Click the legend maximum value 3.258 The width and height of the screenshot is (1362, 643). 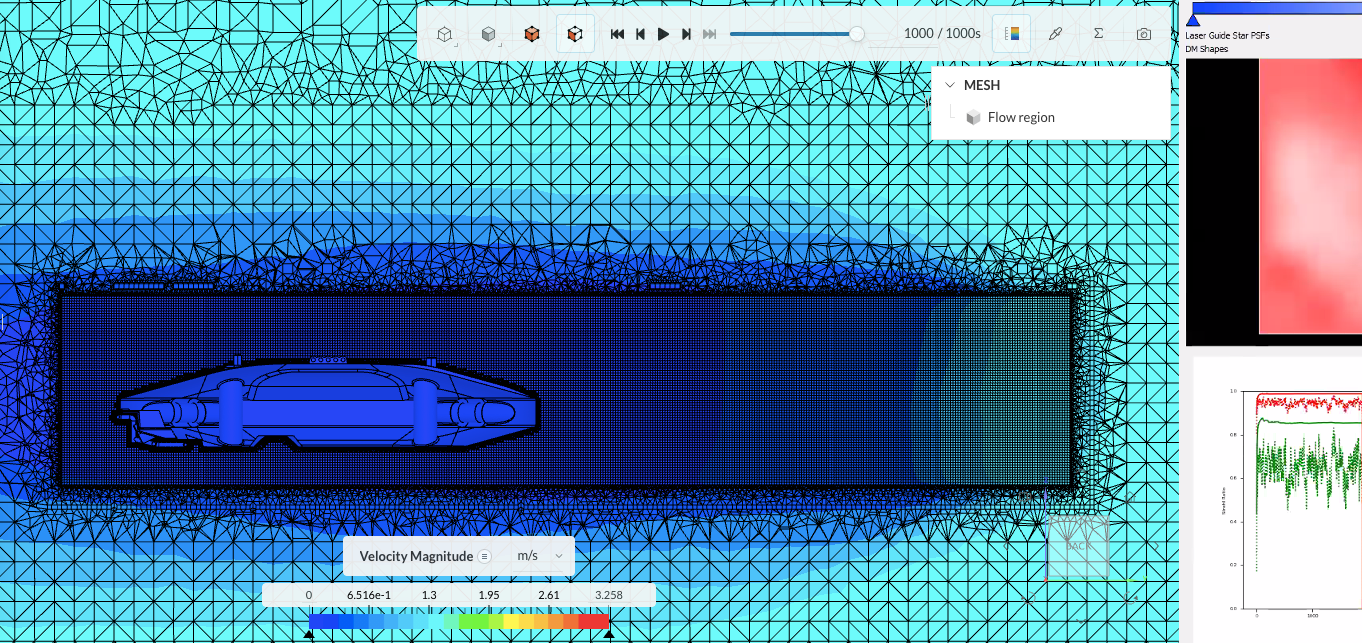point(608,595)
